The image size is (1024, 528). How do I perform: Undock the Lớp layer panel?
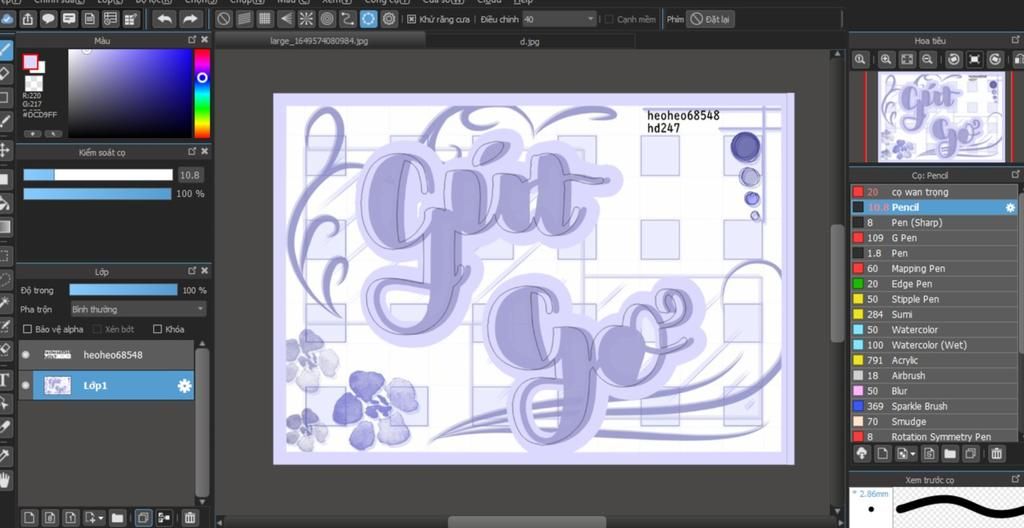coord(192,271)
